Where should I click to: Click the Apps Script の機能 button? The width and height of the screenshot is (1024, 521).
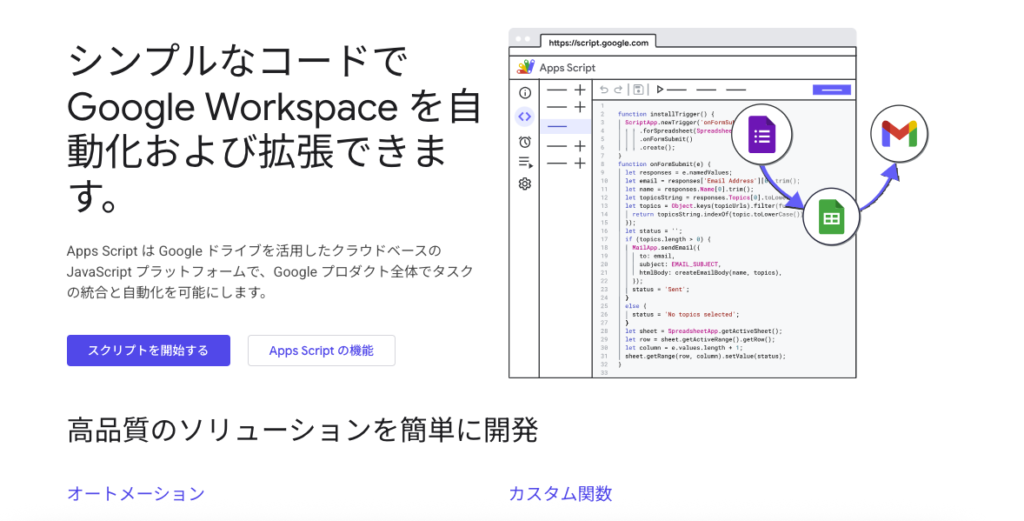(321, 350)
